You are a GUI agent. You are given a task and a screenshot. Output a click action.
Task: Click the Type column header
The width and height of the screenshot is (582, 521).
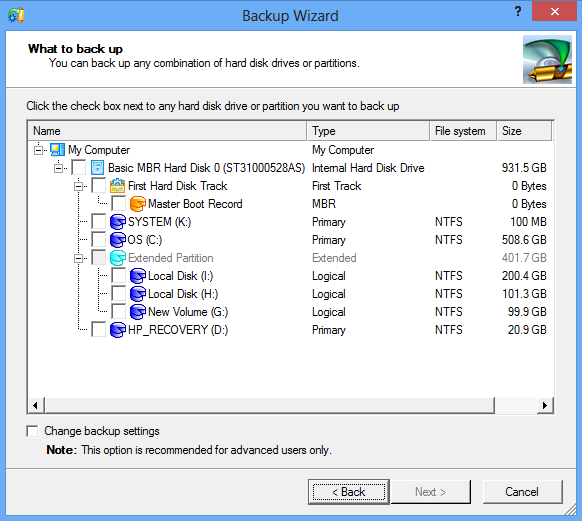[369, 131]
